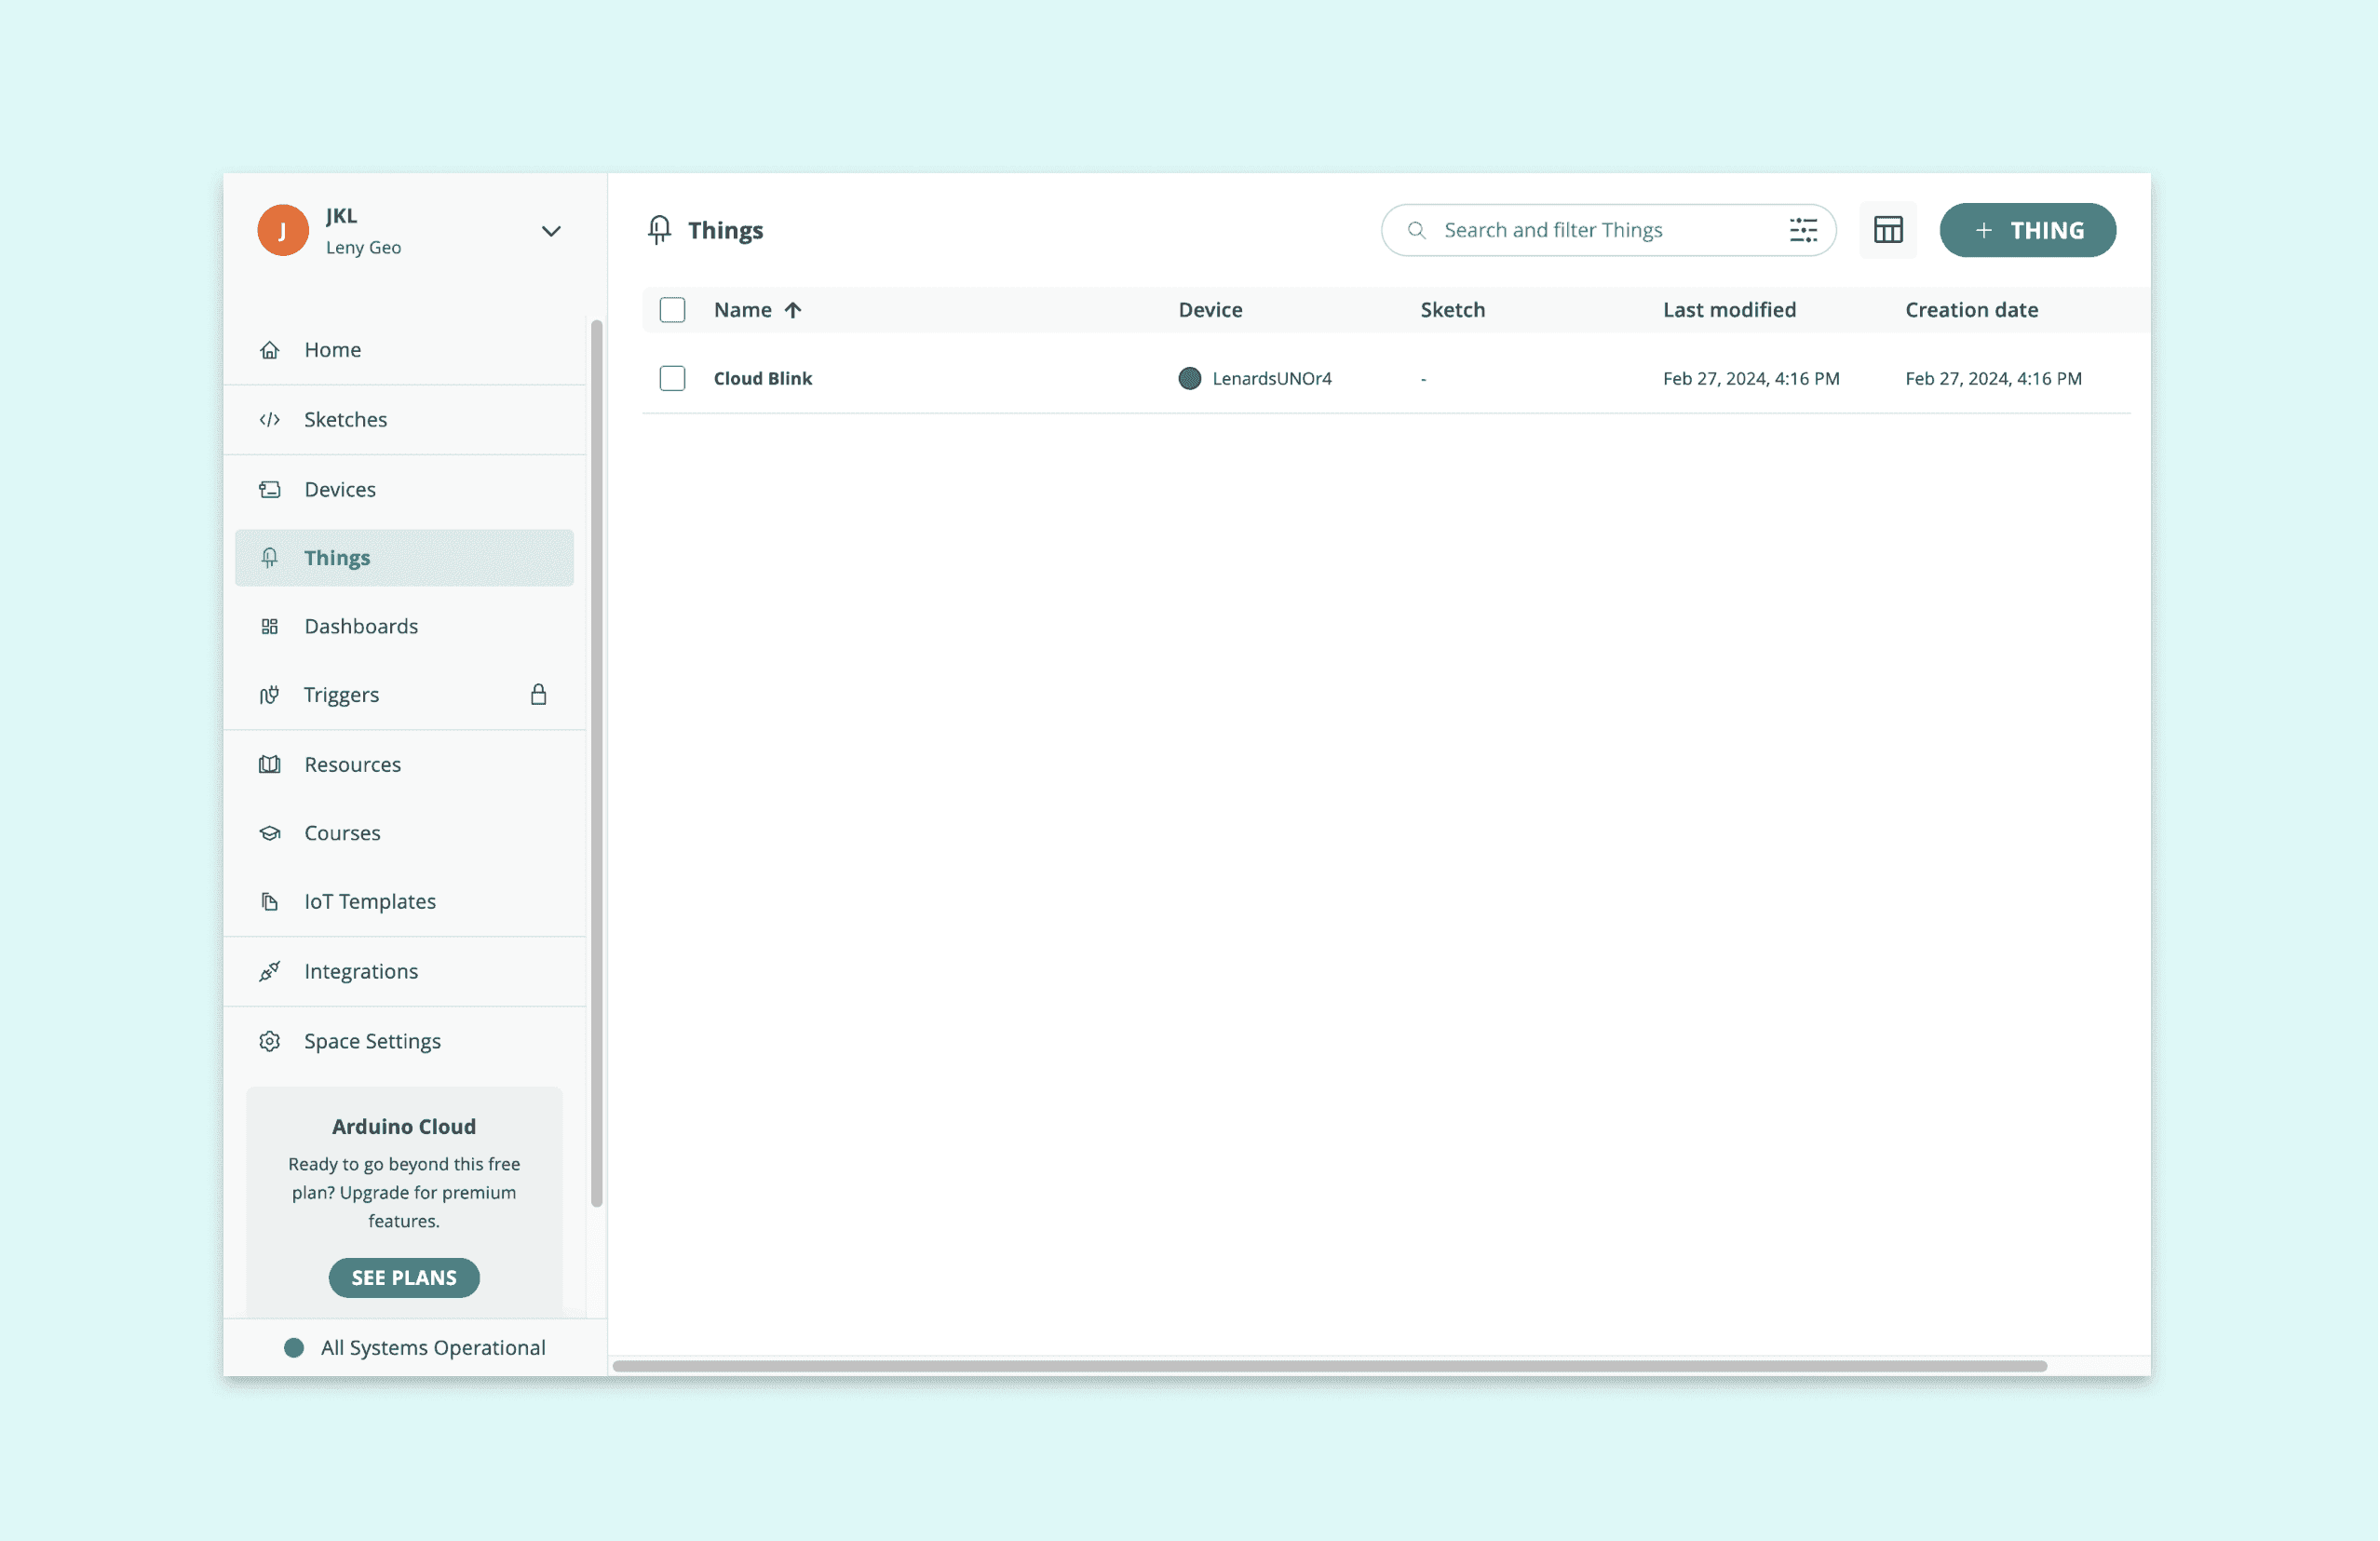The image size is (2380, 1541).
Task: Sort by Name column arrow
Action: tap(793, 310)
